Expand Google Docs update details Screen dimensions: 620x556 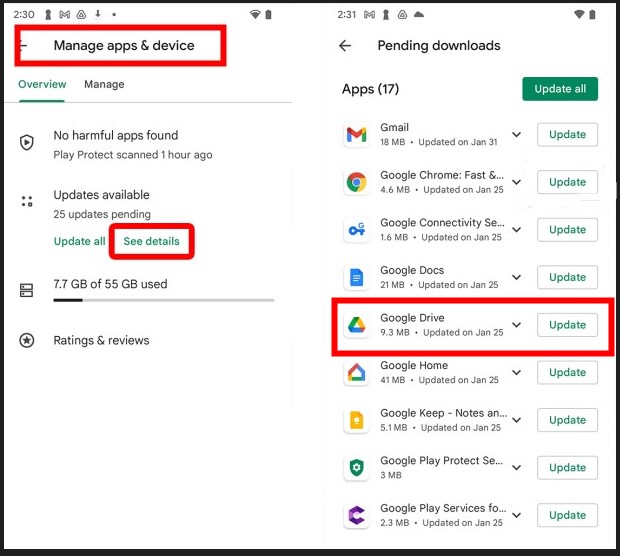point(516,277)
